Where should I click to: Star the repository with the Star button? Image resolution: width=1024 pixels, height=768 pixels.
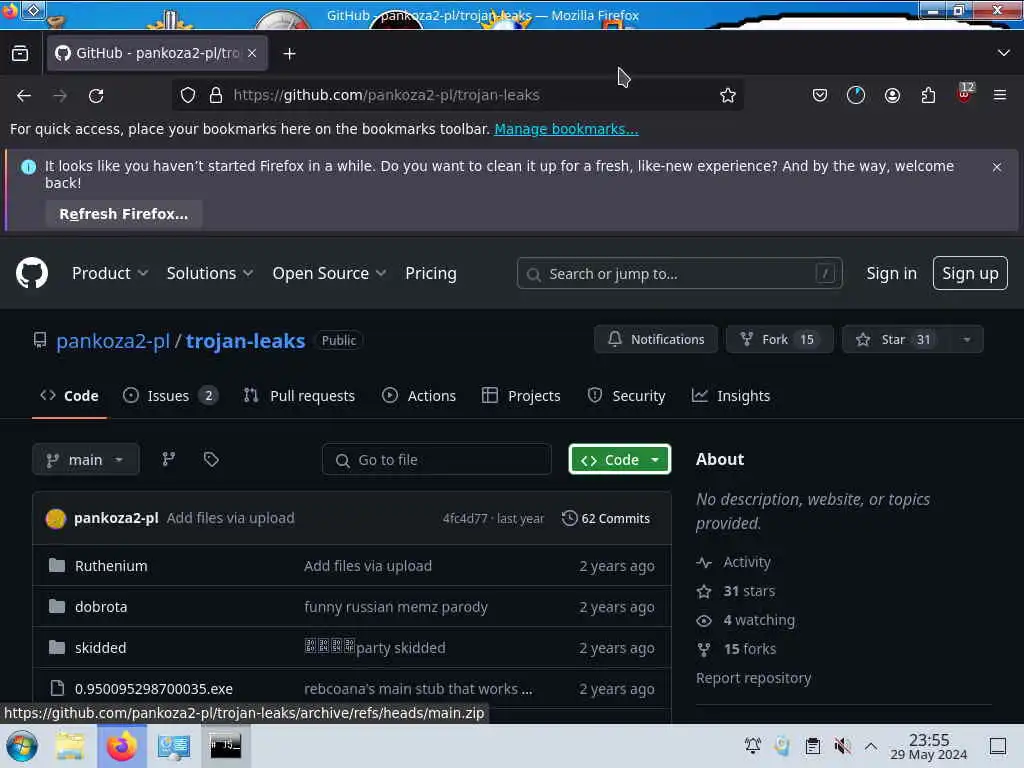point(897,340)
